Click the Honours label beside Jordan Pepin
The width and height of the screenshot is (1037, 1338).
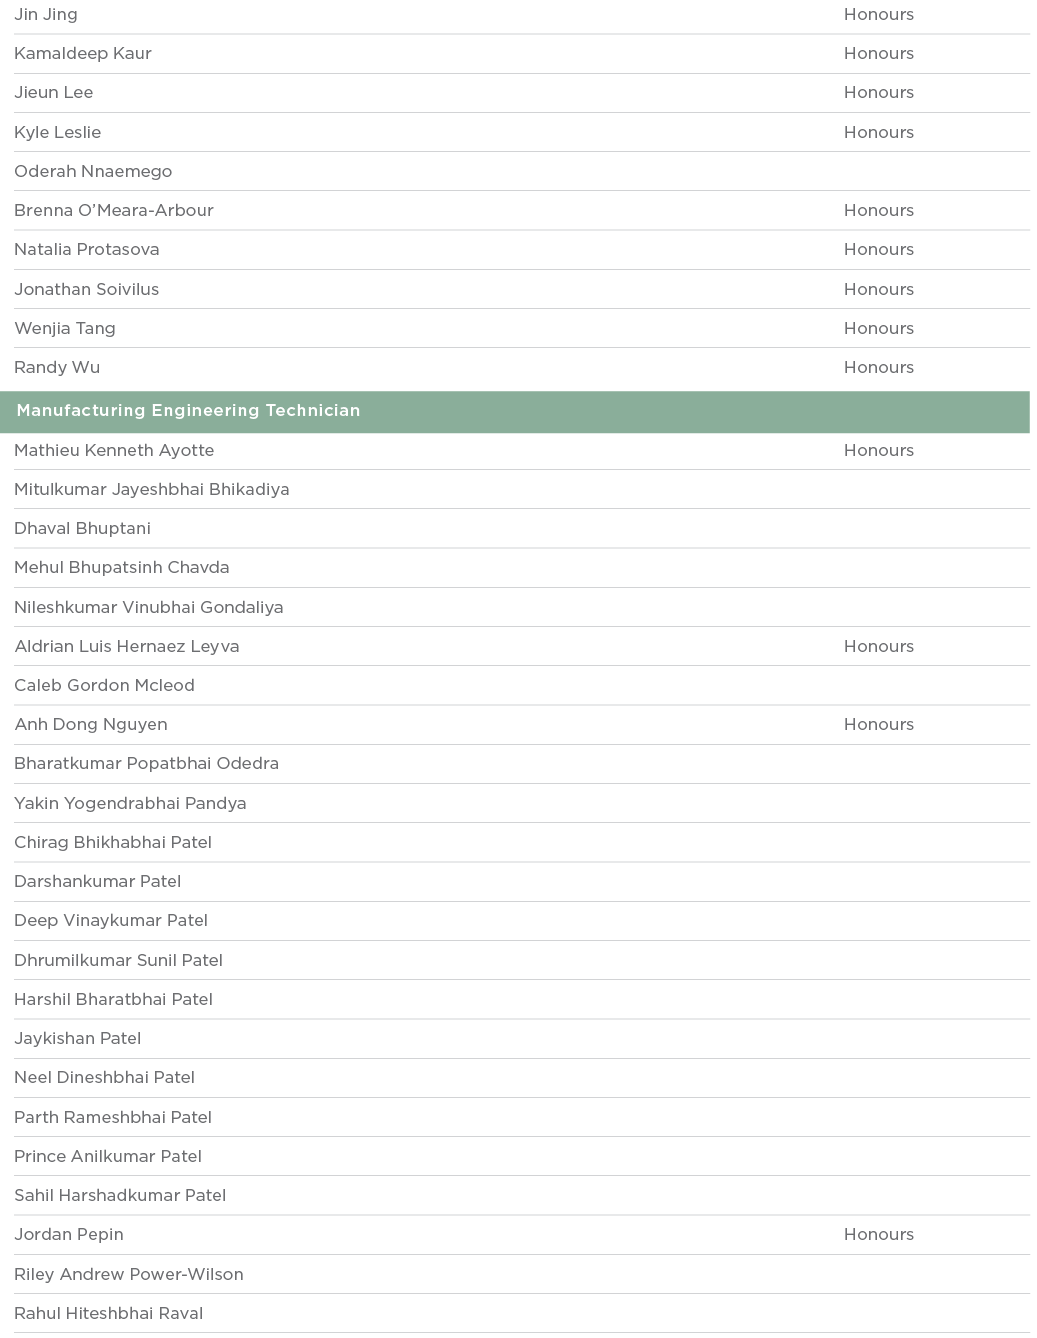(x=878, y=1235)
